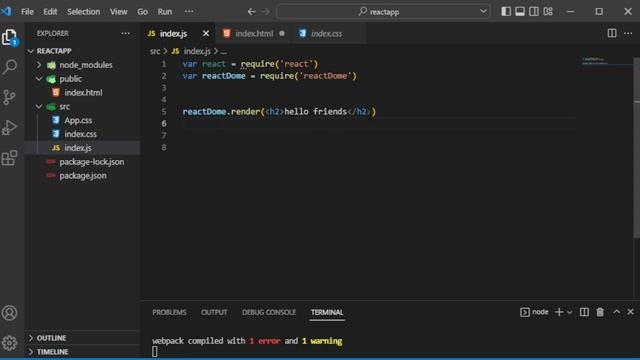Split the editor to the right

[x=612, y=33]
